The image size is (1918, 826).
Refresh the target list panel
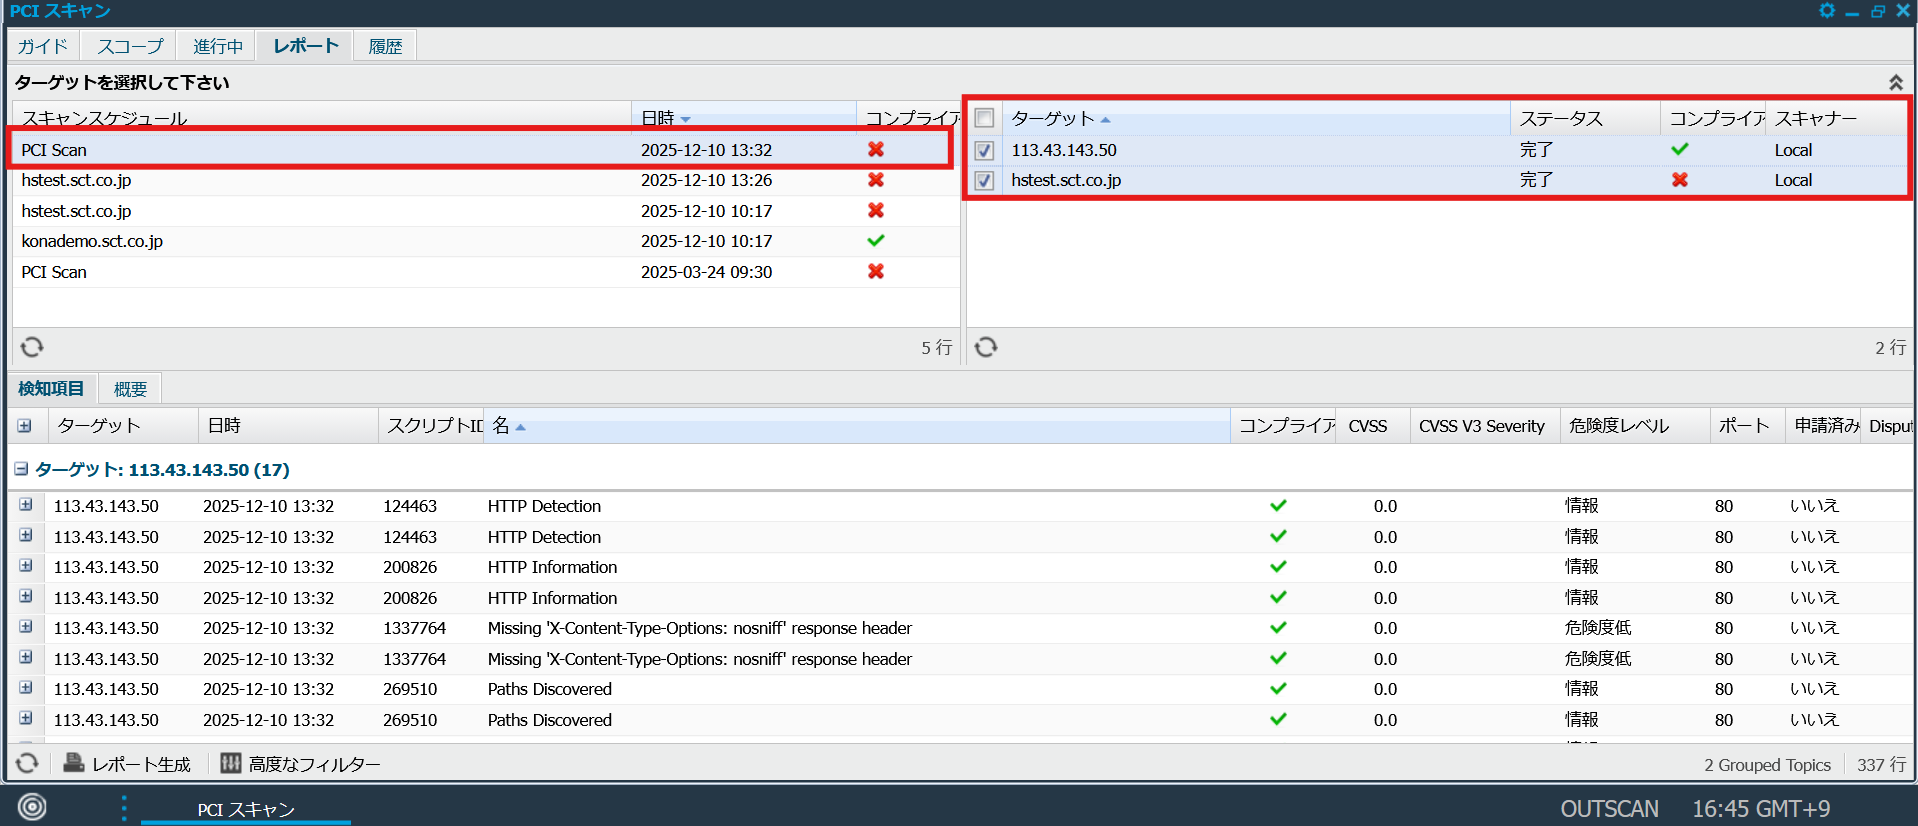(986, 347)
